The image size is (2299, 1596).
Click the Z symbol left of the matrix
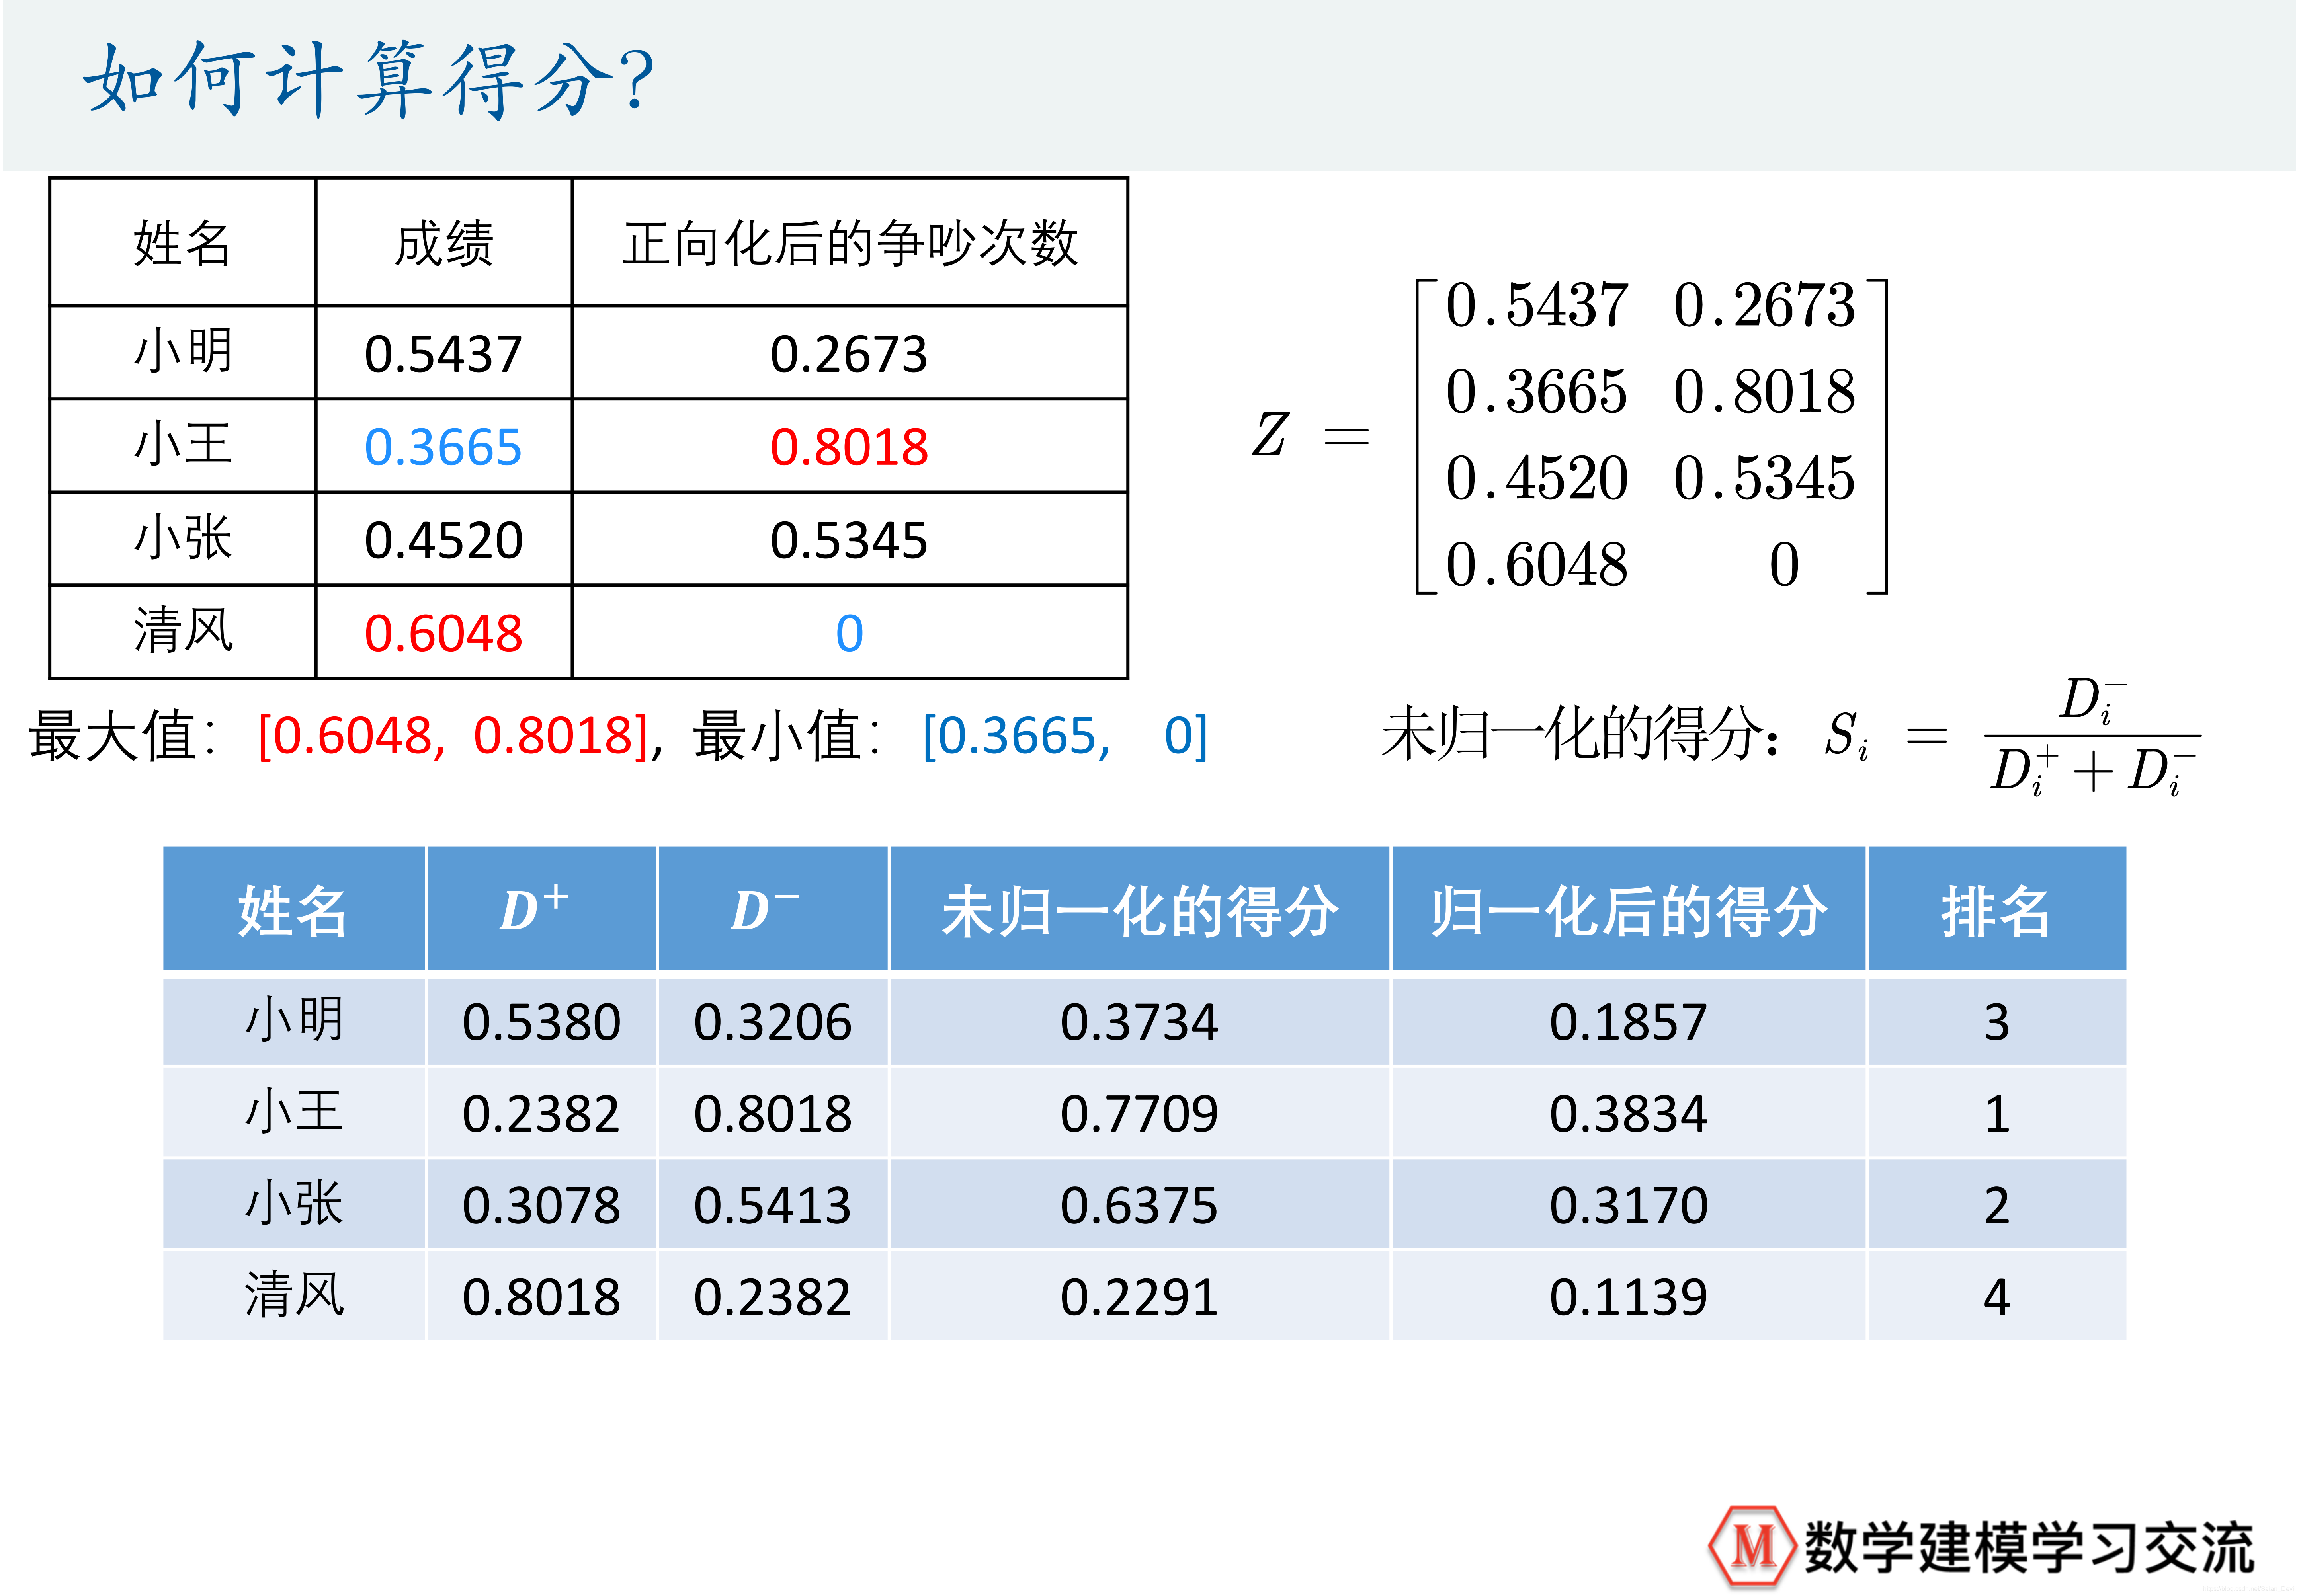point(1270,435)
